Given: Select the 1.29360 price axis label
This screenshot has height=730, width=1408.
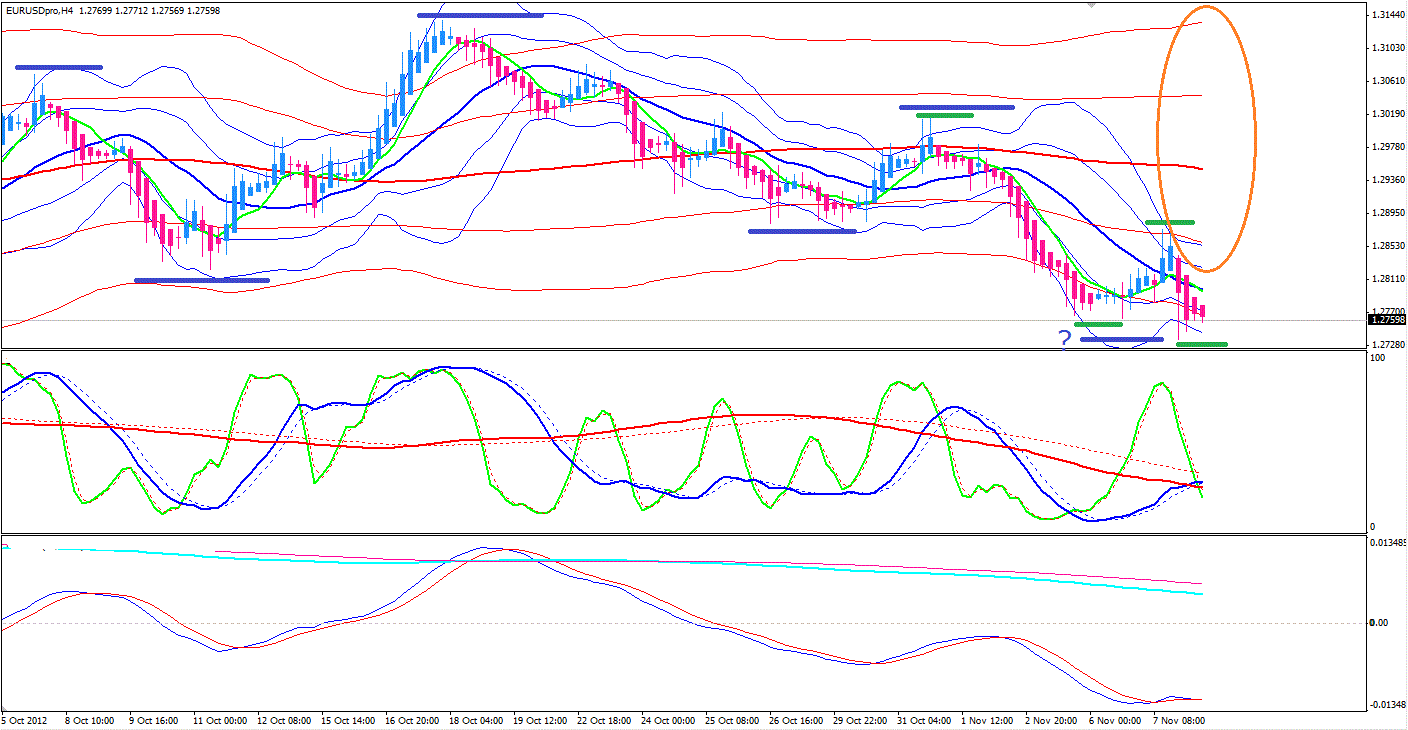Looking at the screenshot, I should [x=1388, y=180].
